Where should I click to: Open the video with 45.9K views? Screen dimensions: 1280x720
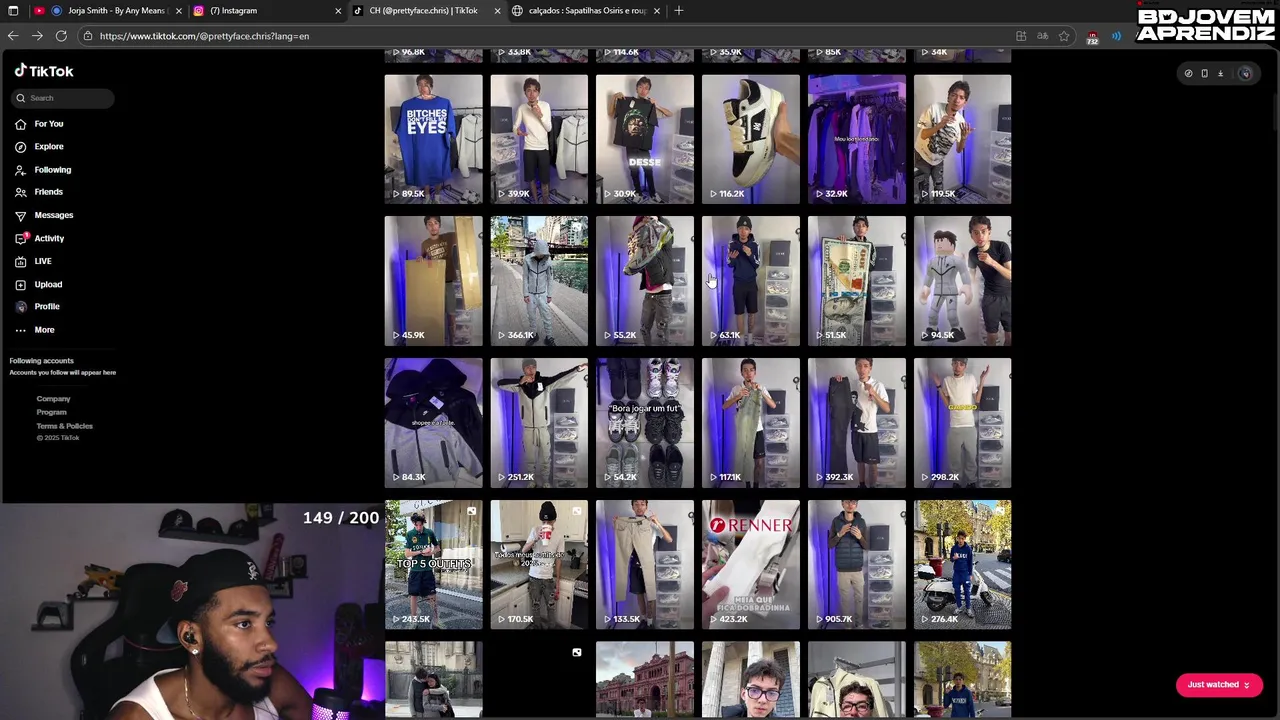(x=433, y=281)
